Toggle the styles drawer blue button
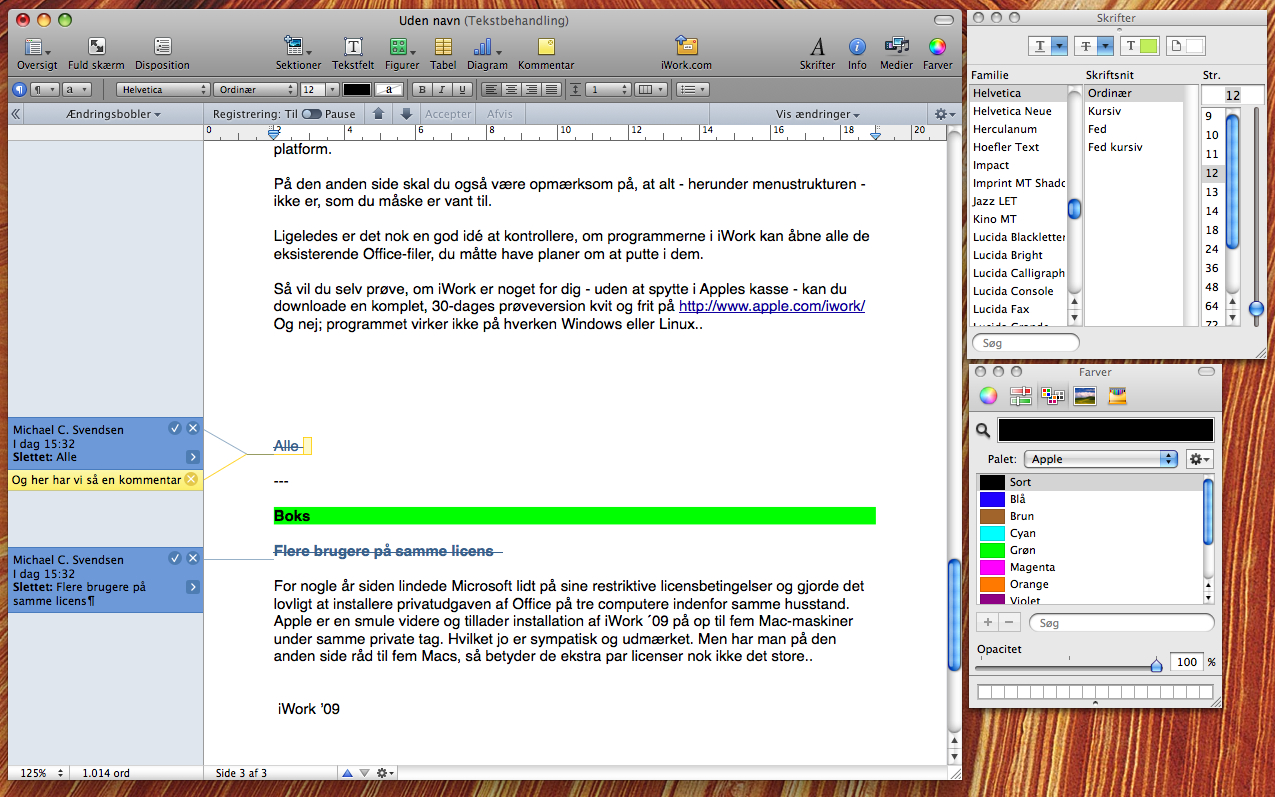The image size is (1275, 797). (18, 89)
